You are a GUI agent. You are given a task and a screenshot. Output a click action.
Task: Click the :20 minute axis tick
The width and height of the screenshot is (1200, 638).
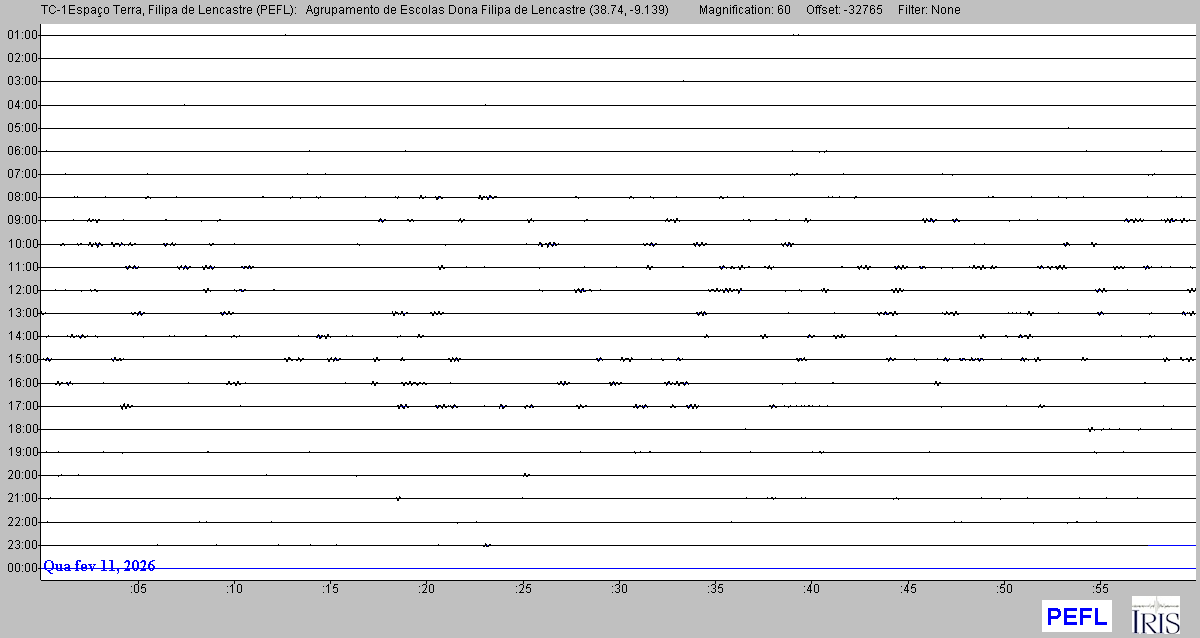tap(427, 590)
